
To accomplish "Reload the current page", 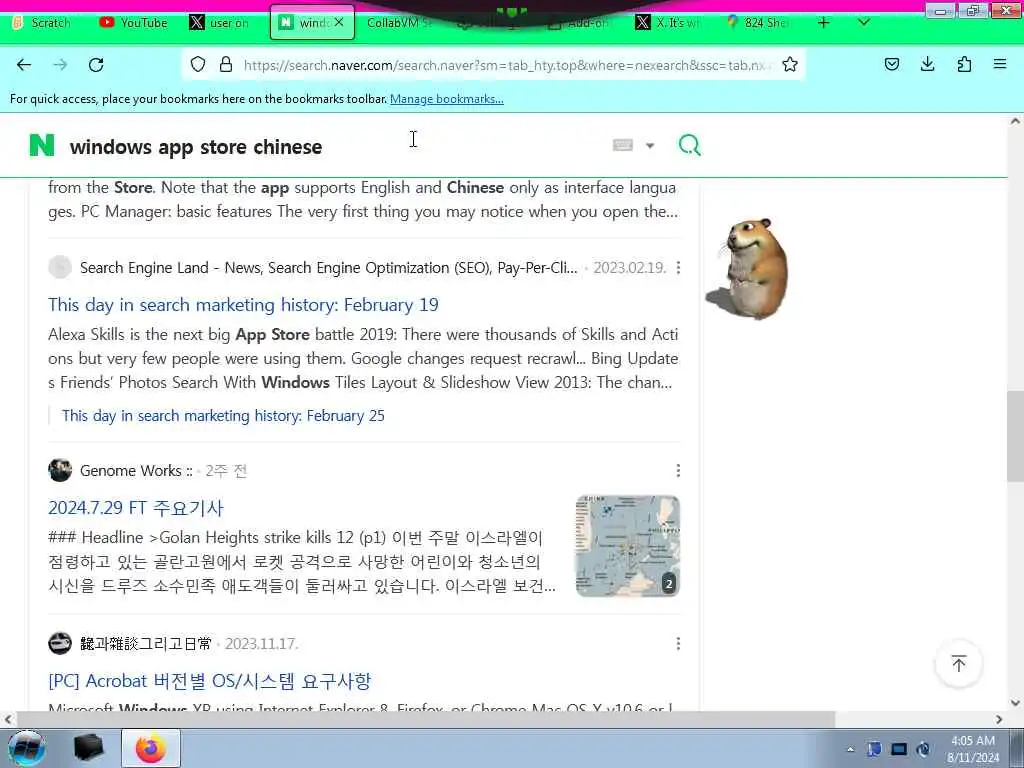I will [x=96, y=65].
